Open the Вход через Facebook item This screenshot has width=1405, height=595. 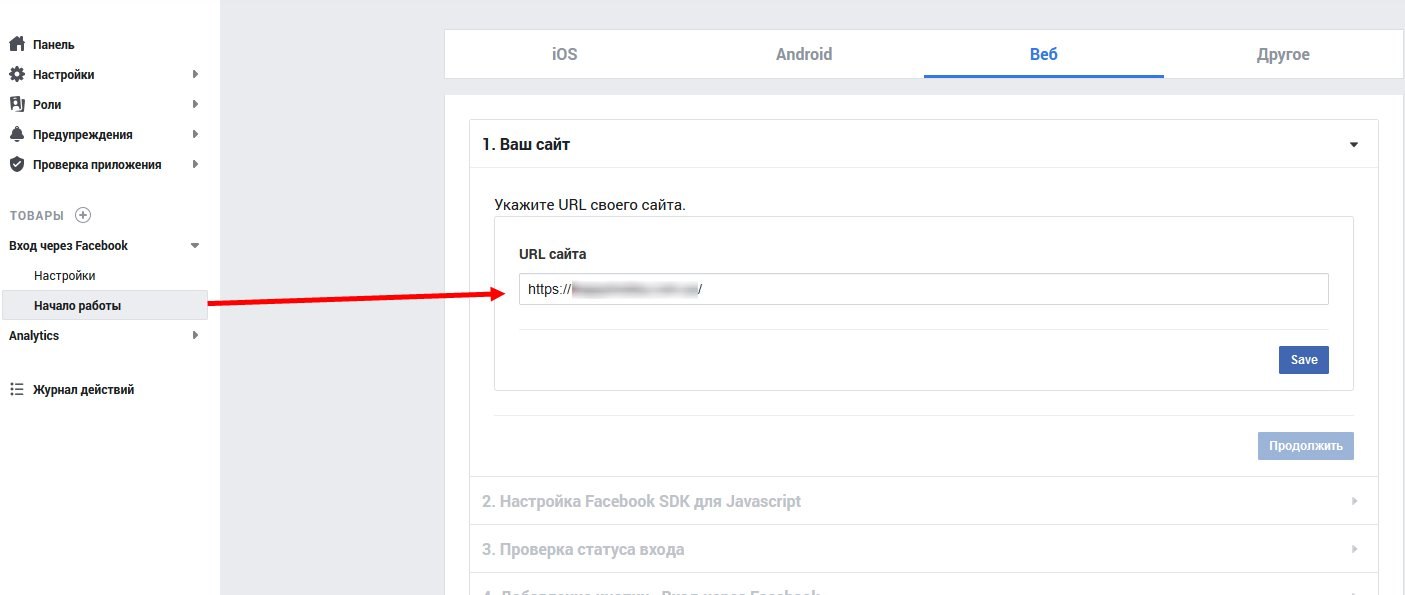(x=69, y=245)
